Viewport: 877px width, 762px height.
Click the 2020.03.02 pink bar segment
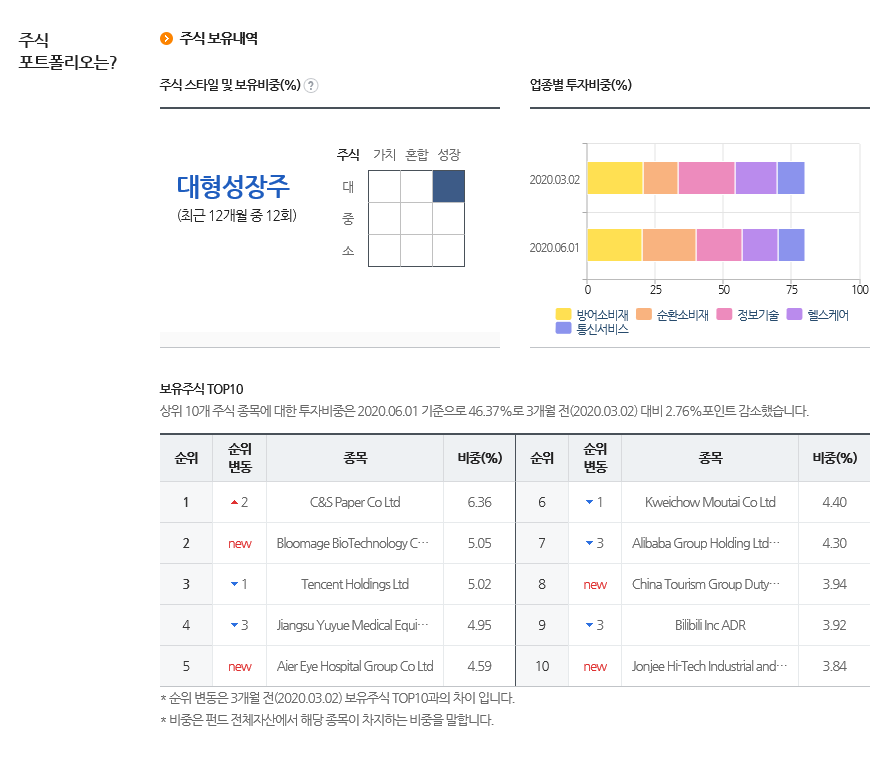click(706, 178)
